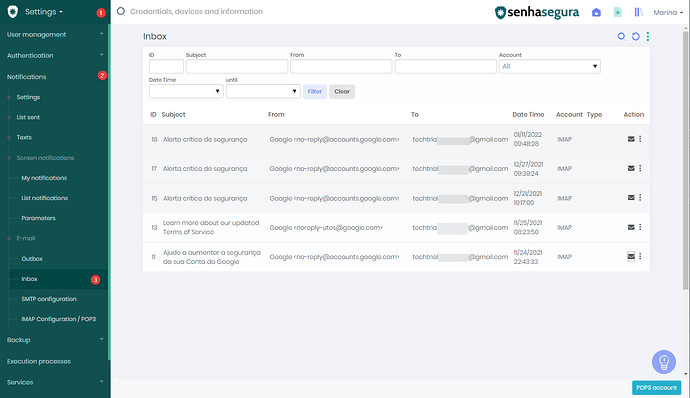Open Execution processes in the sidebar

click(x=39, y=361)
